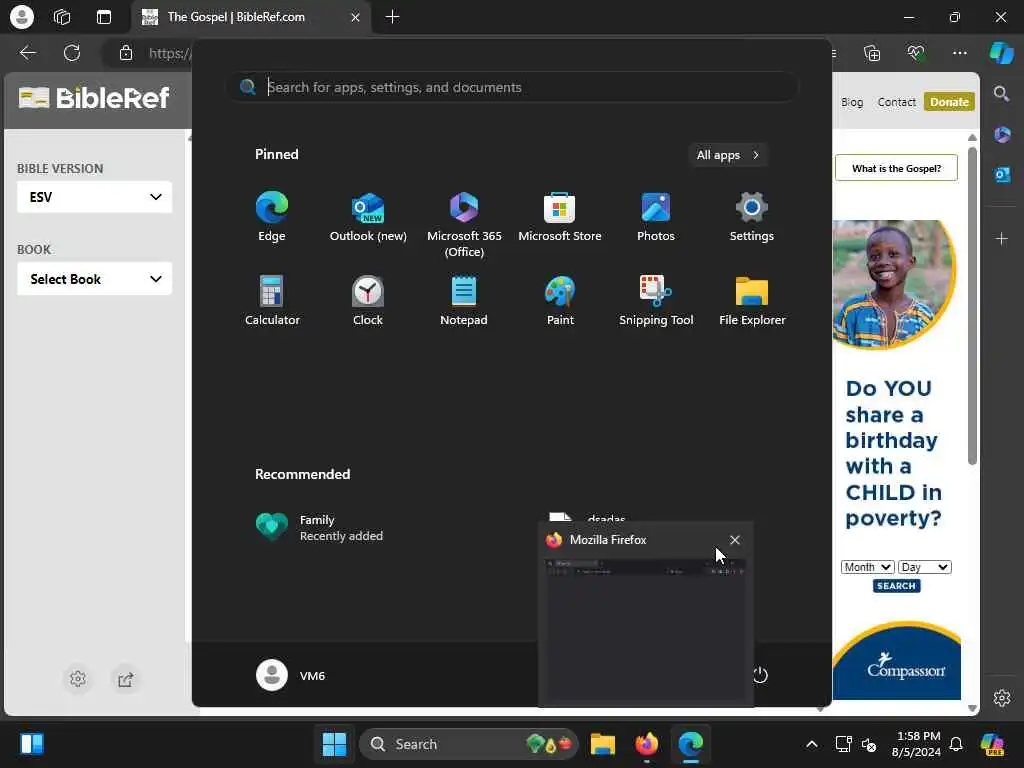The width and height of the screenshot is (1024, 768).
Task: Open Settings from pinned apps
Action: click(752, 218)
